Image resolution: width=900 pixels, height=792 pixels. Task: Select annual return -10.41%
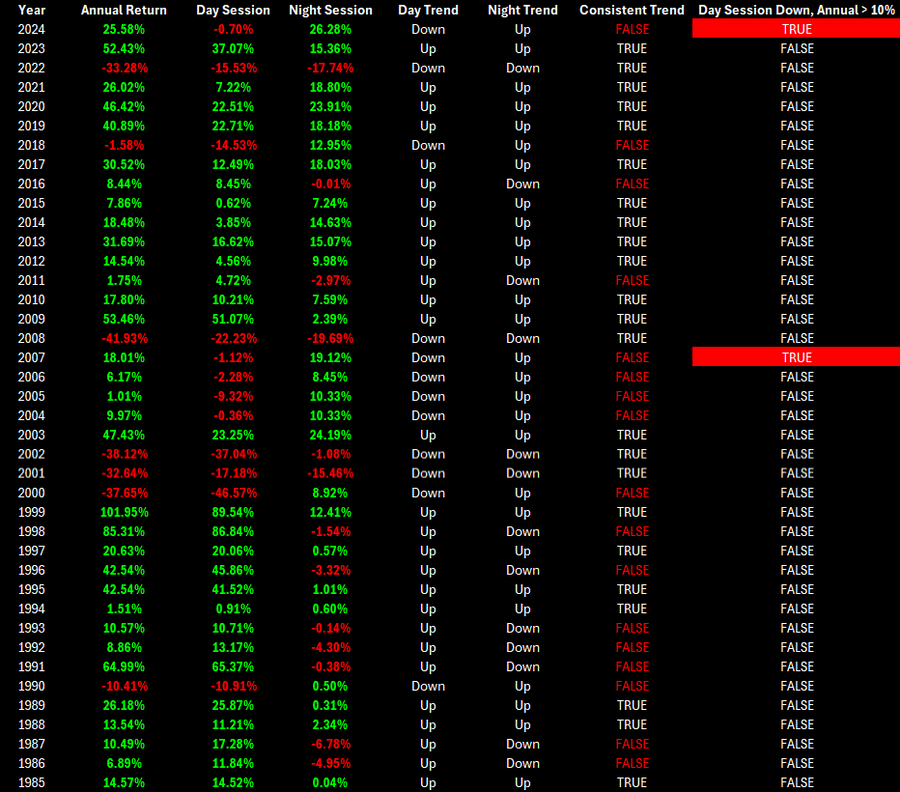(x=125, y=686)
